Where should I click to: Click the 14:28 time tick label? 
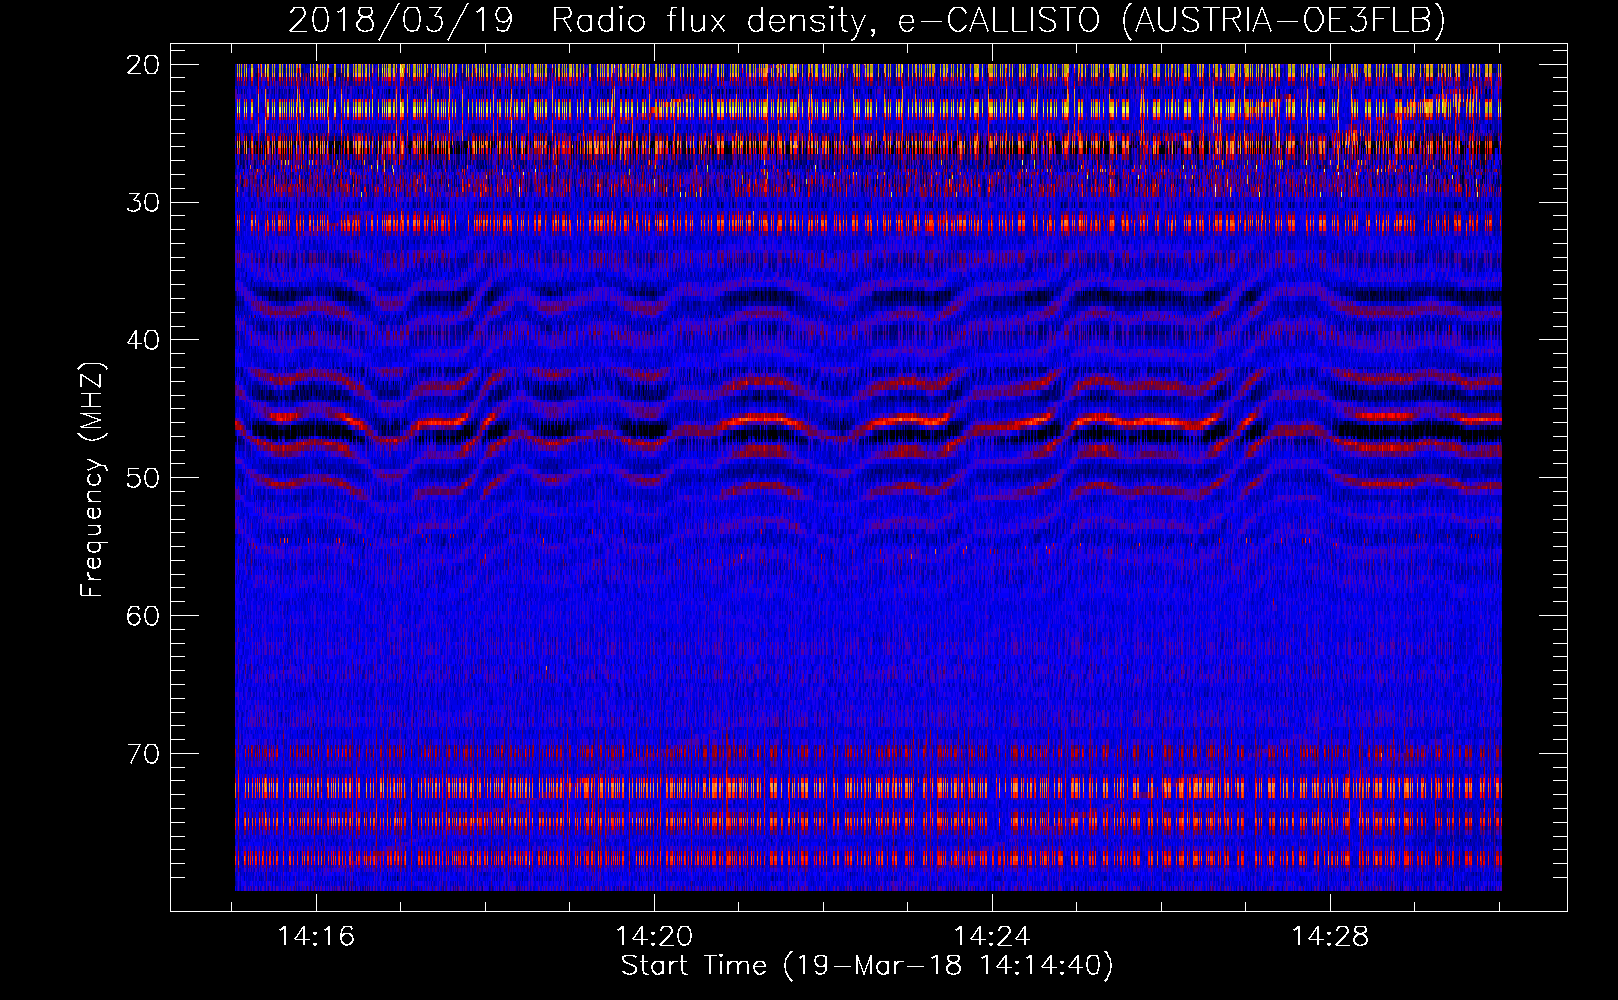coord(1330,937)
